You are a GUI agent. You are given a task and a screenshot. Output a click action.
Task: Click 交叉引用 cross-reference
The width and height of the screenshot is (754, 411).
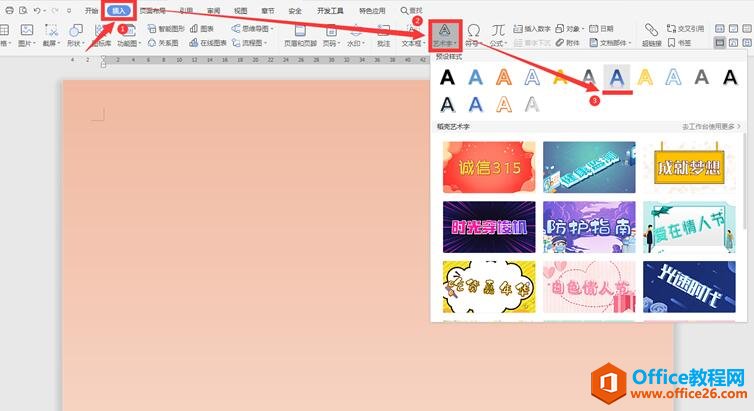(685, 29)
